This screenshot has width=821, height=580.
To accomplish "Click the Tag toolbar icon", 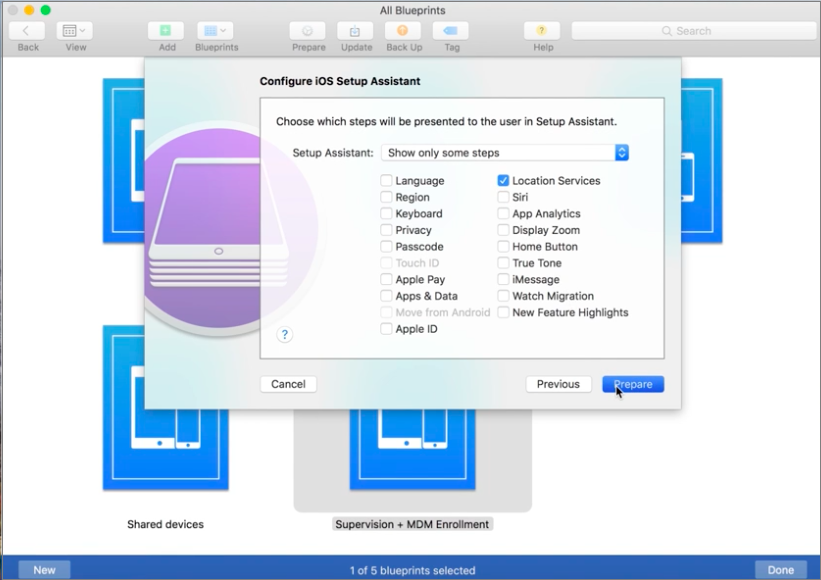I will [451, 31].
